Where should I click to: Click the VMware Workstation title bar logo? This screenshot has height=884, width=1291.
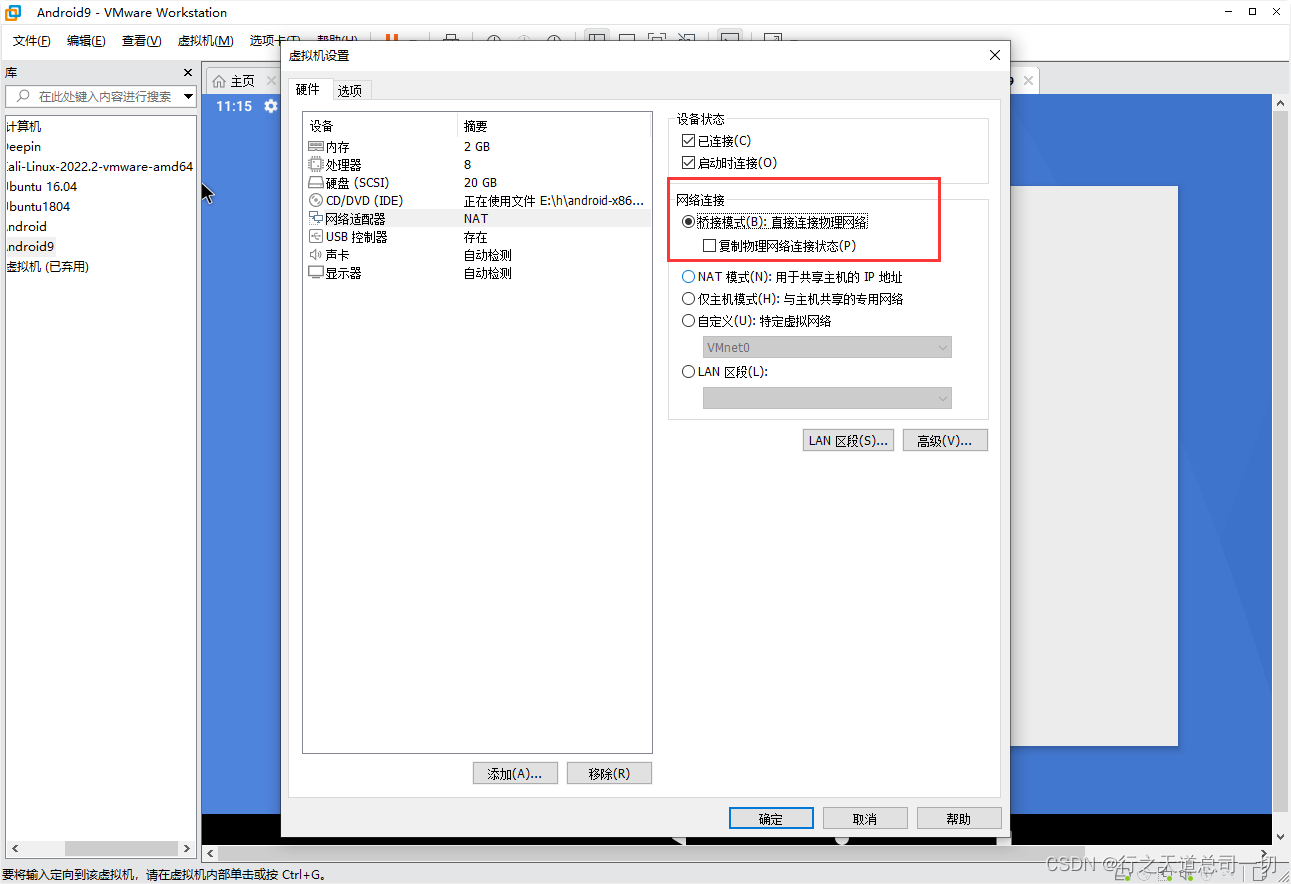point(14,13)
